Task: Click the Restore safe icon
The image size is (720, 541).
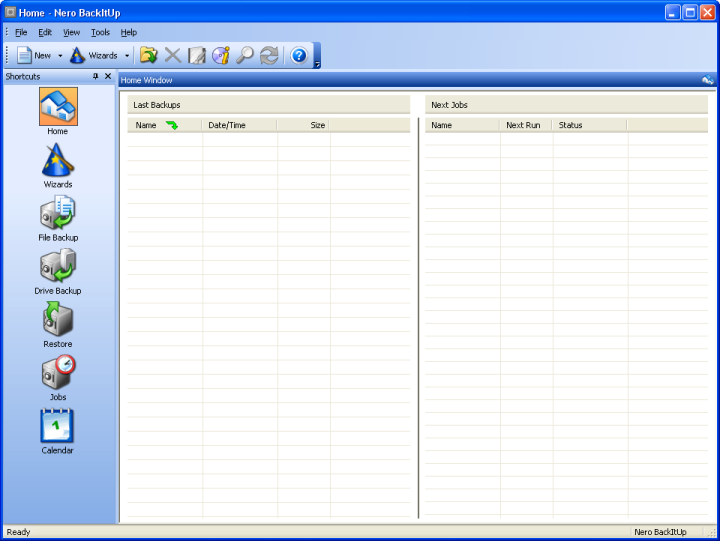Action: point(57,319)
